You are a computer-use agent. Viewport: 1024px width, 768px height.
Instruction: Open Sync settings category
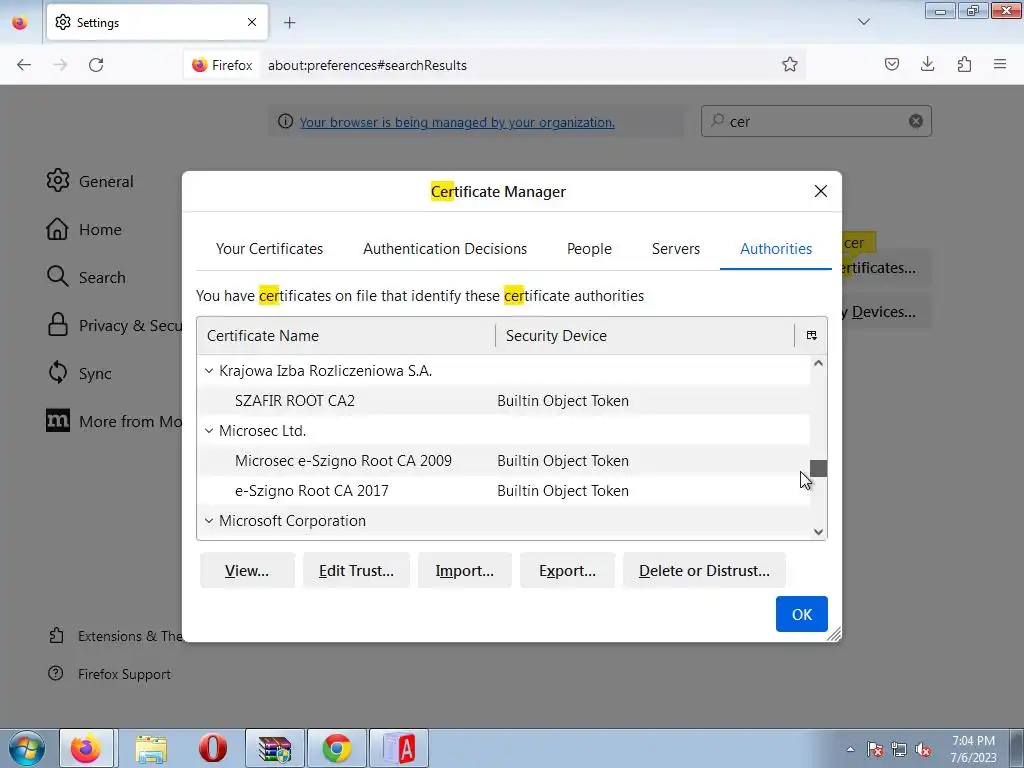pyautogui.click(x=78, y=373)
